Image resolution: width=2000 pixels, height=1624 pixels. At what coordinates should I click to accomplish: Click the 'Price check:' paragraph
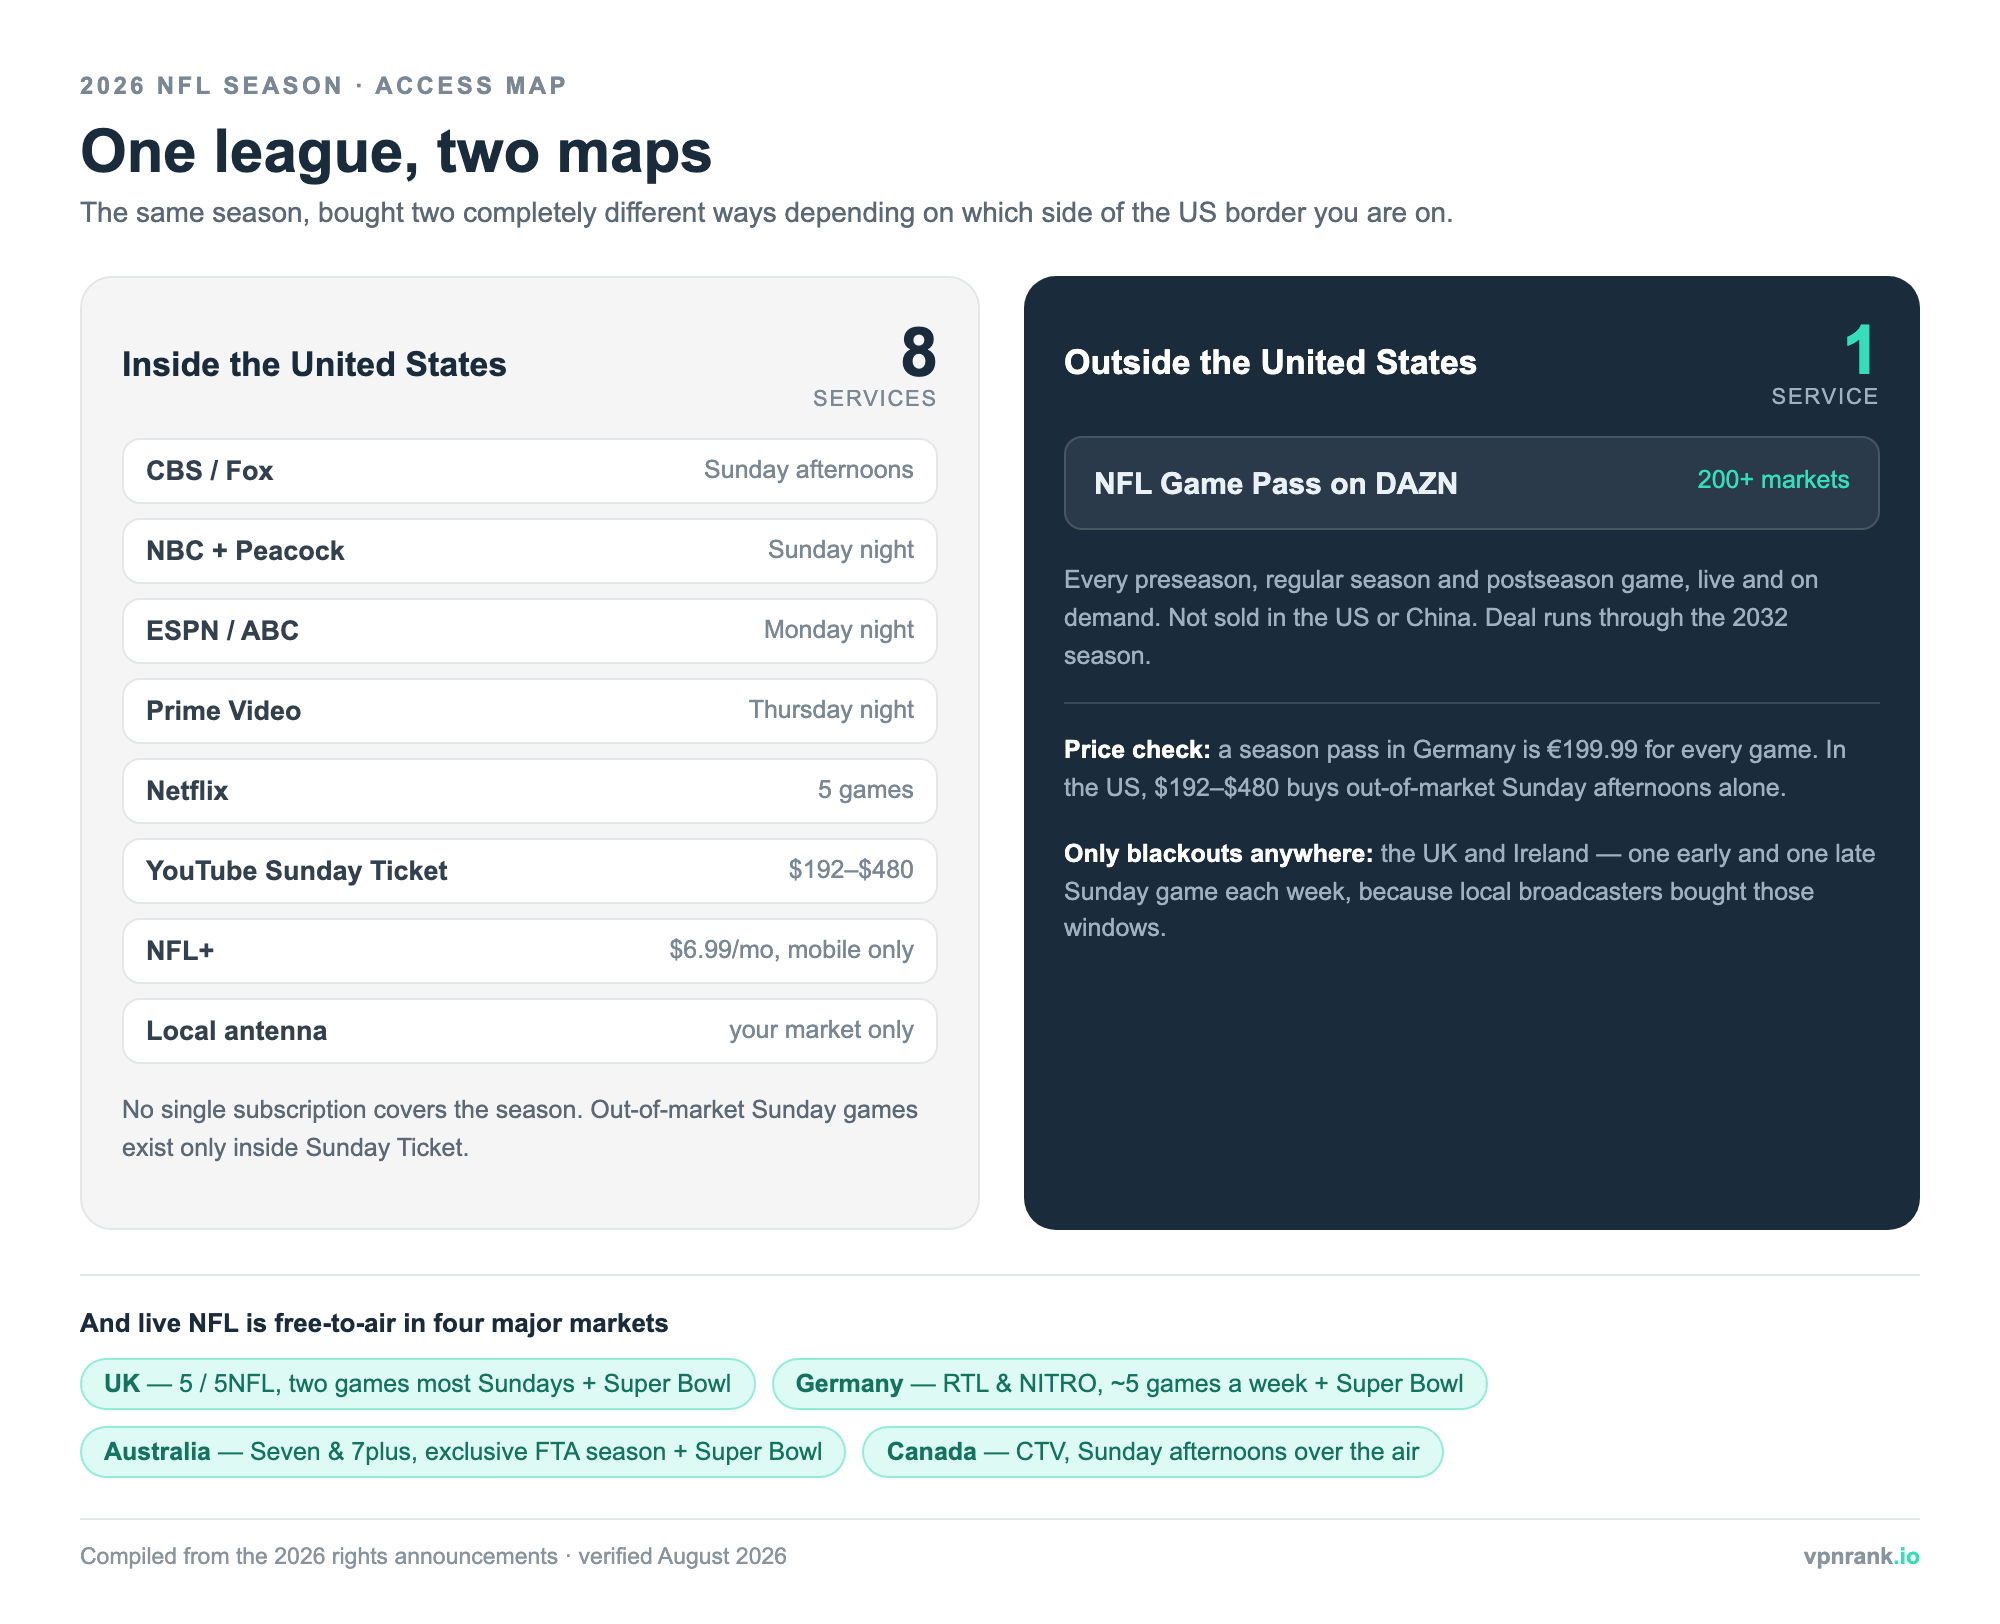click(1455, 769)
